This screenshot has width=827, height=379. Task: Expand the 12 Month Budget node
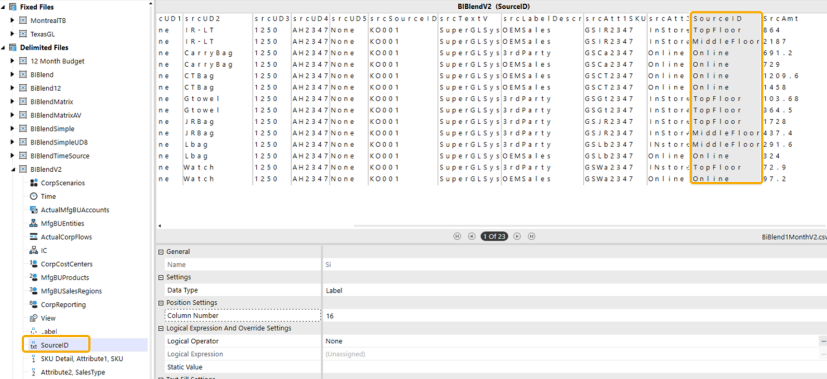coord(13,61)
